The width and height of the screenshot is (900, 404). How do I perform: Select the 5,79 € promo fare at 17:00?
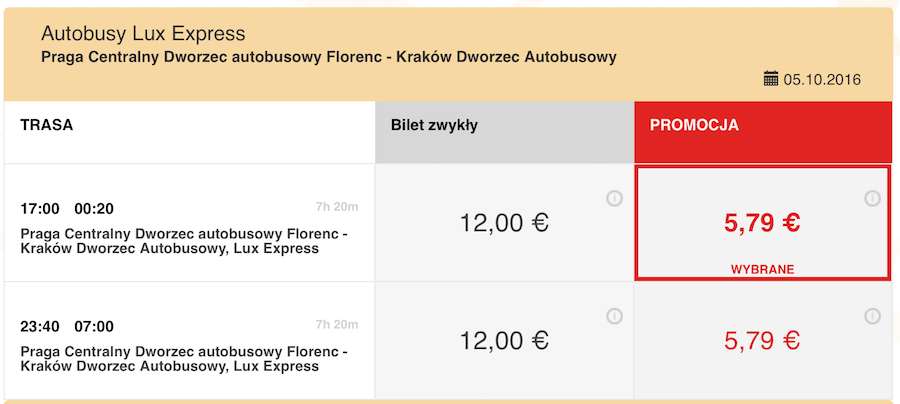(x=762, y=223)
